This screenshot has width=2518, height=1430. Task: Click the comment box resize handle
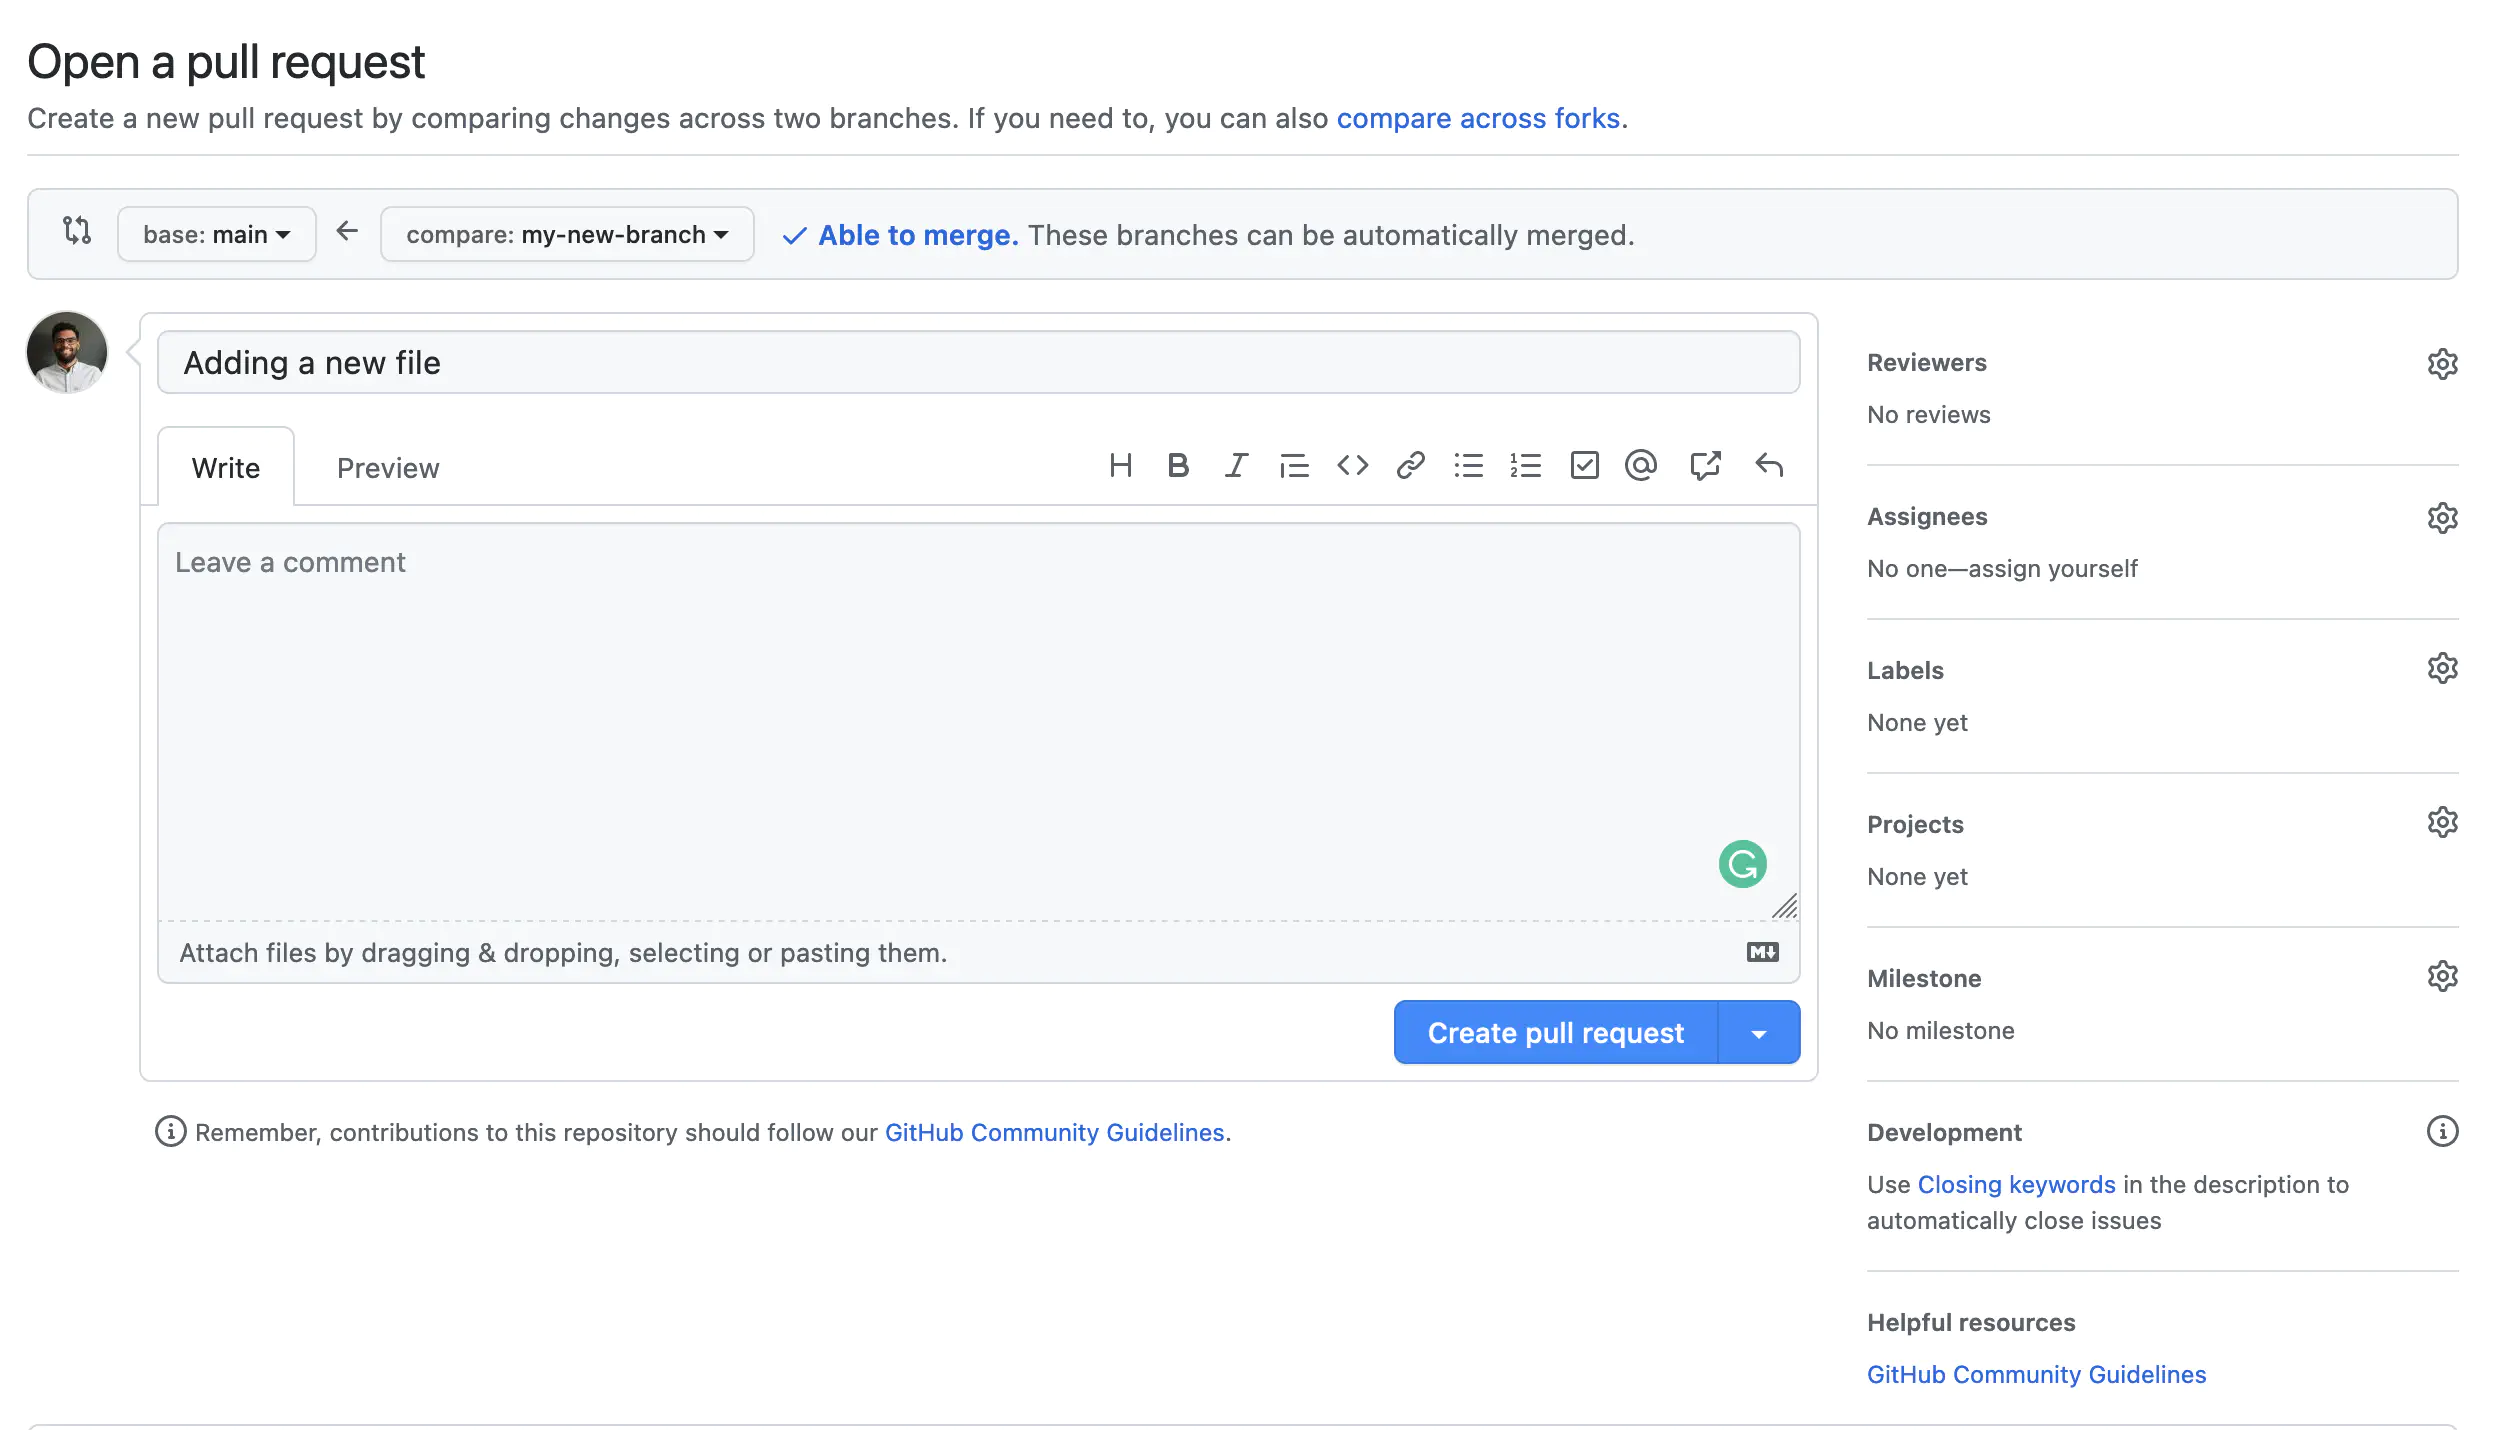coord(1785,906)
